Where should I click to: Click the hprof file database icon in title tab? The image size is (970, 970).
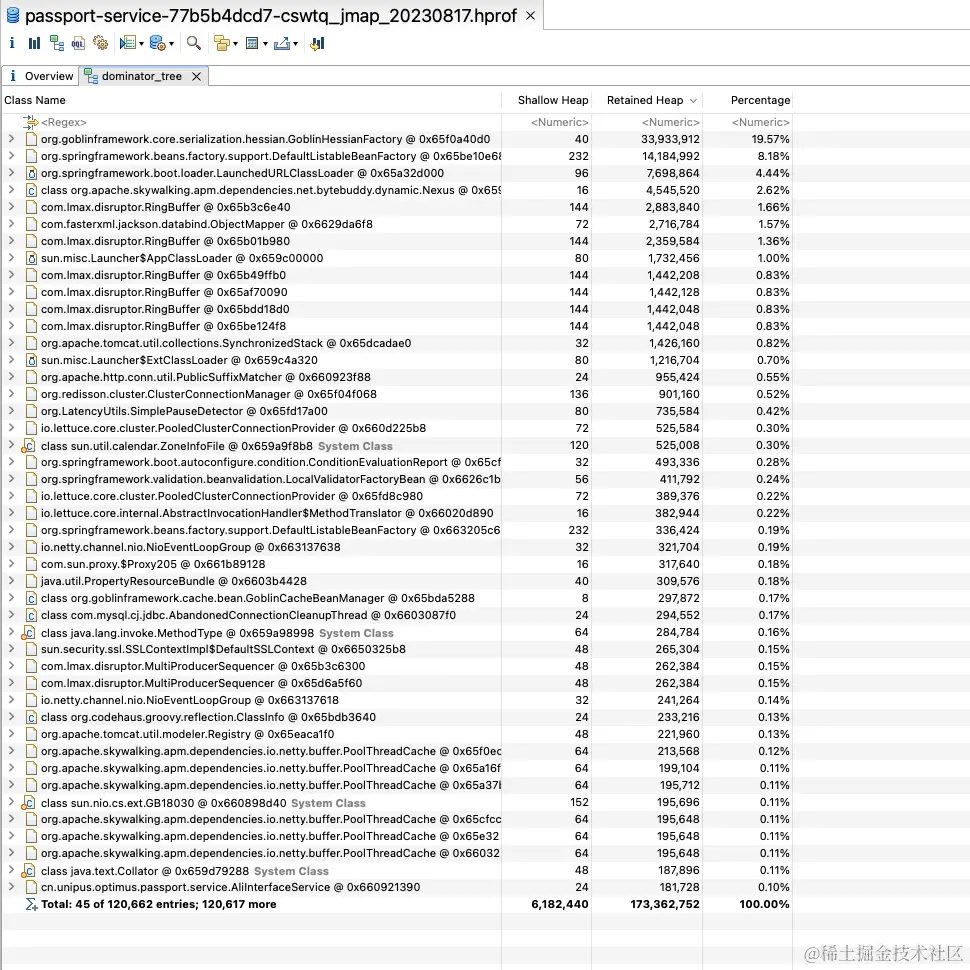pyautogui.click(x=12, y=15)
